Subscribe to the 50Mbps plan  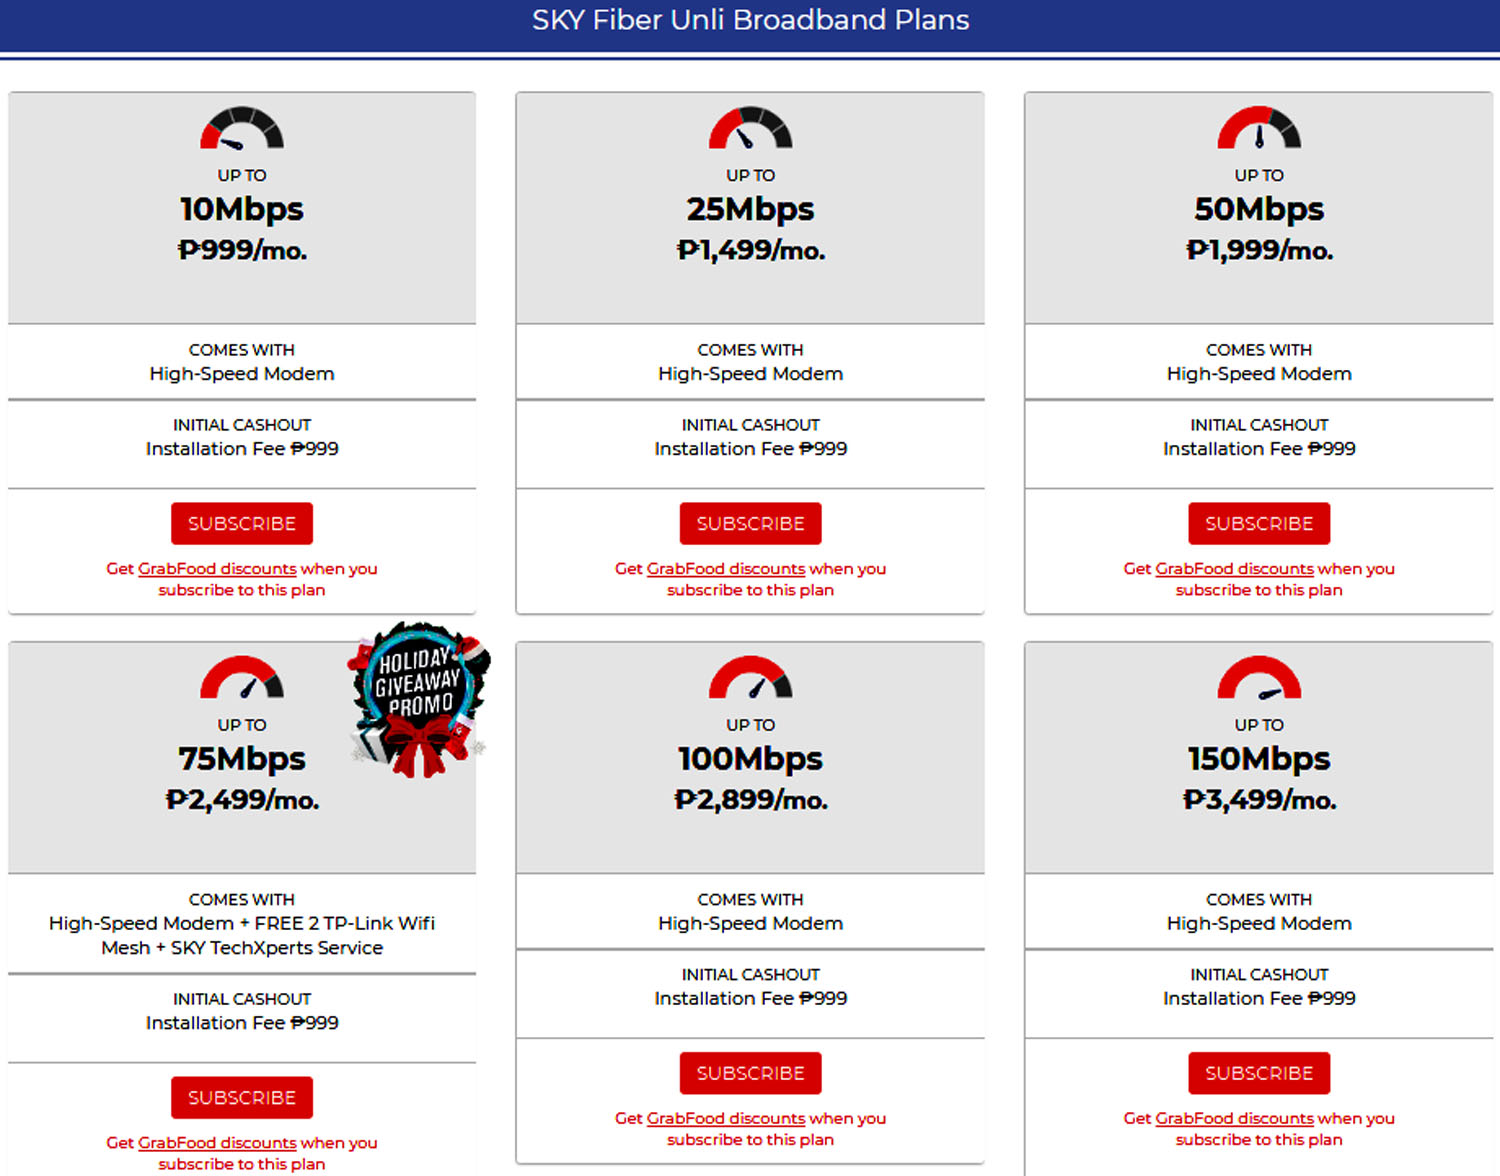coord(1258,523)
